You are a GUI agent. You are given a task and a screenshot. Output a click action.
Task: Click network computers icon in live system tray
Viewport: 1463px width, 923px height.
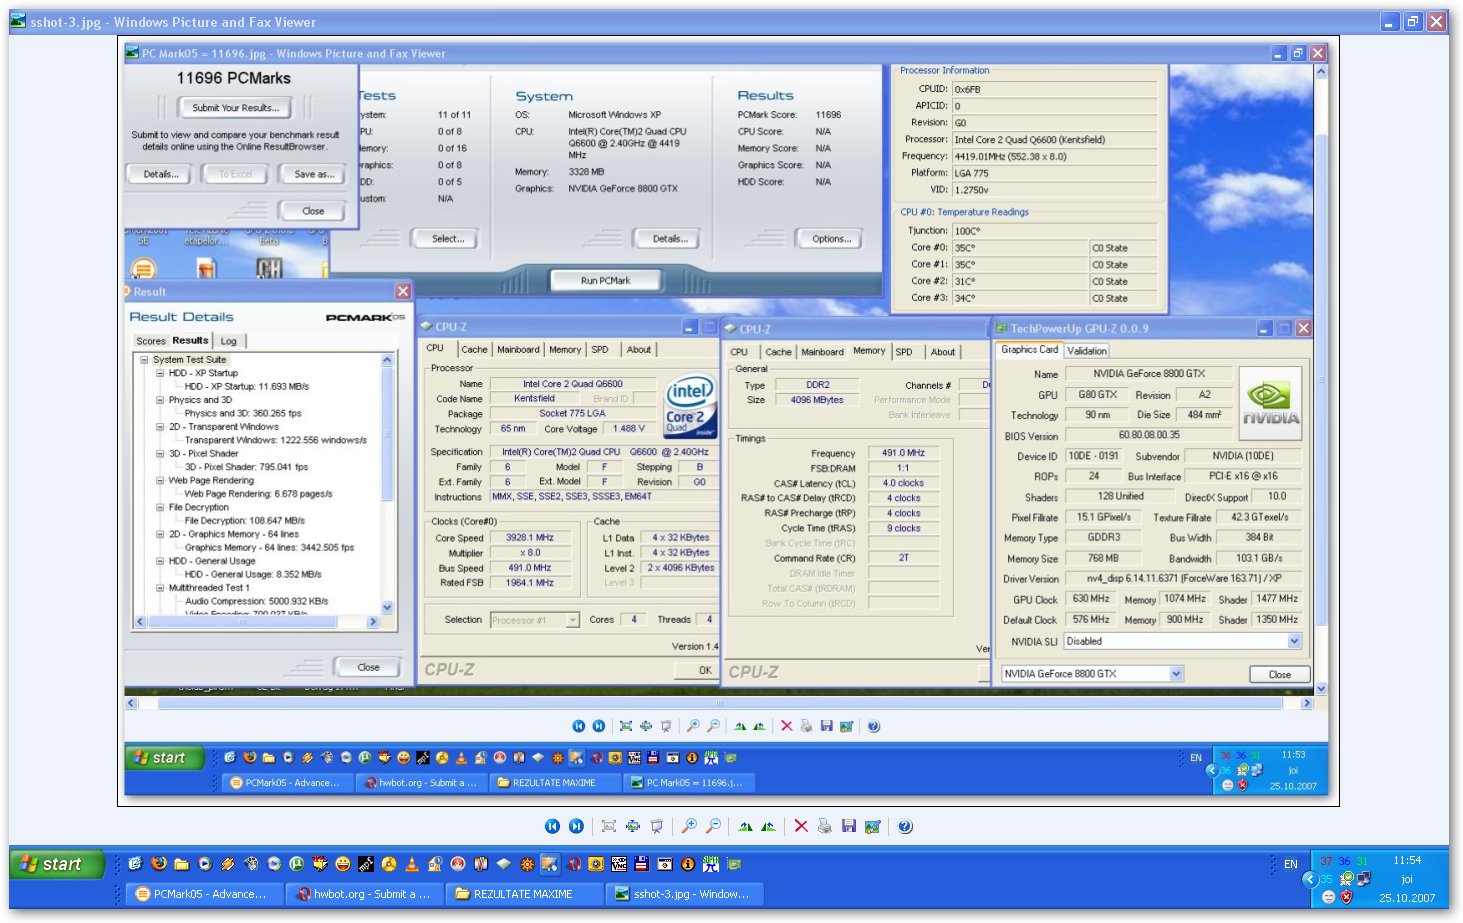1363,878
